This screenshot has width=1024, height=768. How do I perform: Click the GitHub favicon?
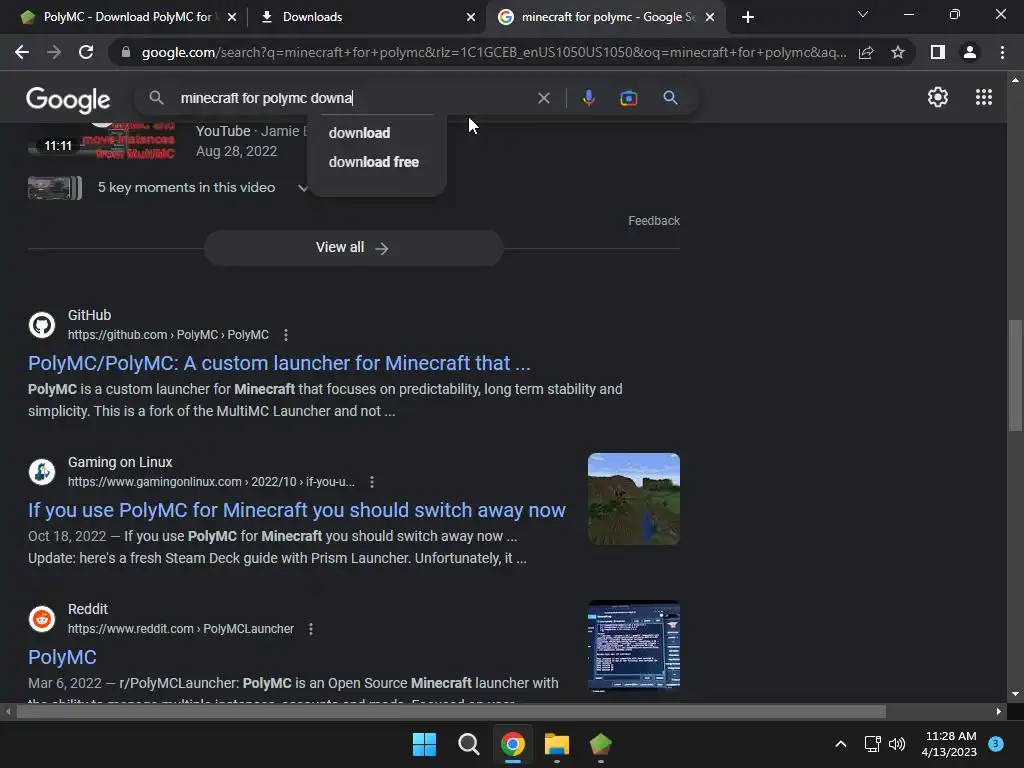(x=42, y=325)
